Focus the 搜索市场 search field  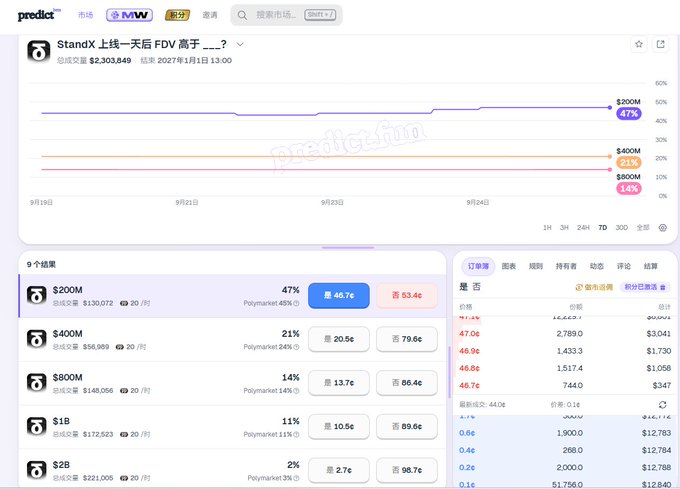pos(286,15)
